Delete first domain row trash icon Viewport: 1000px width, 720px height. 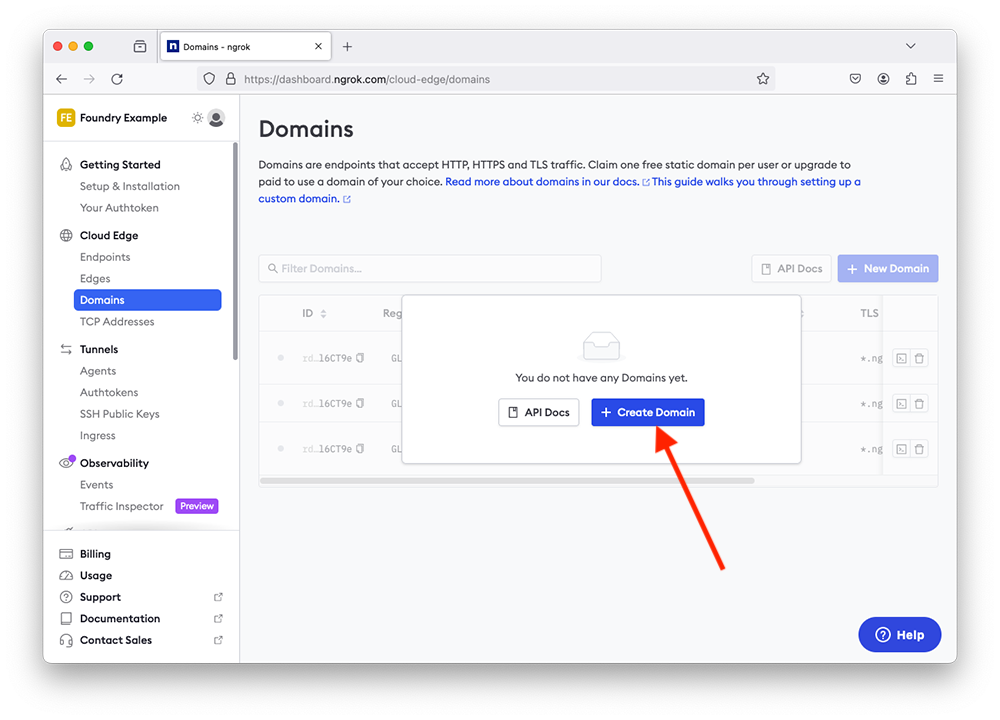pyautogui.click(x=919, y=358)
